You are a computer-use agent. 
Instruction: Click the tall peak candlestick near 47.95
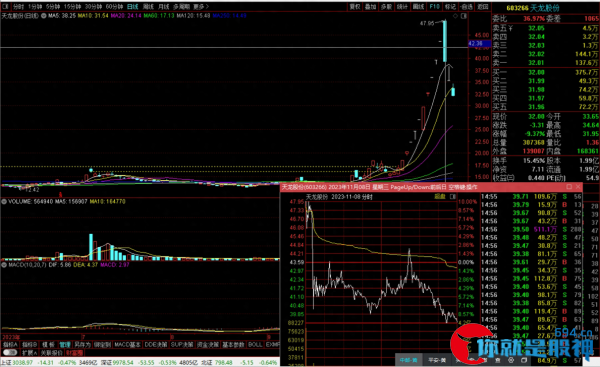pos(445,41)
